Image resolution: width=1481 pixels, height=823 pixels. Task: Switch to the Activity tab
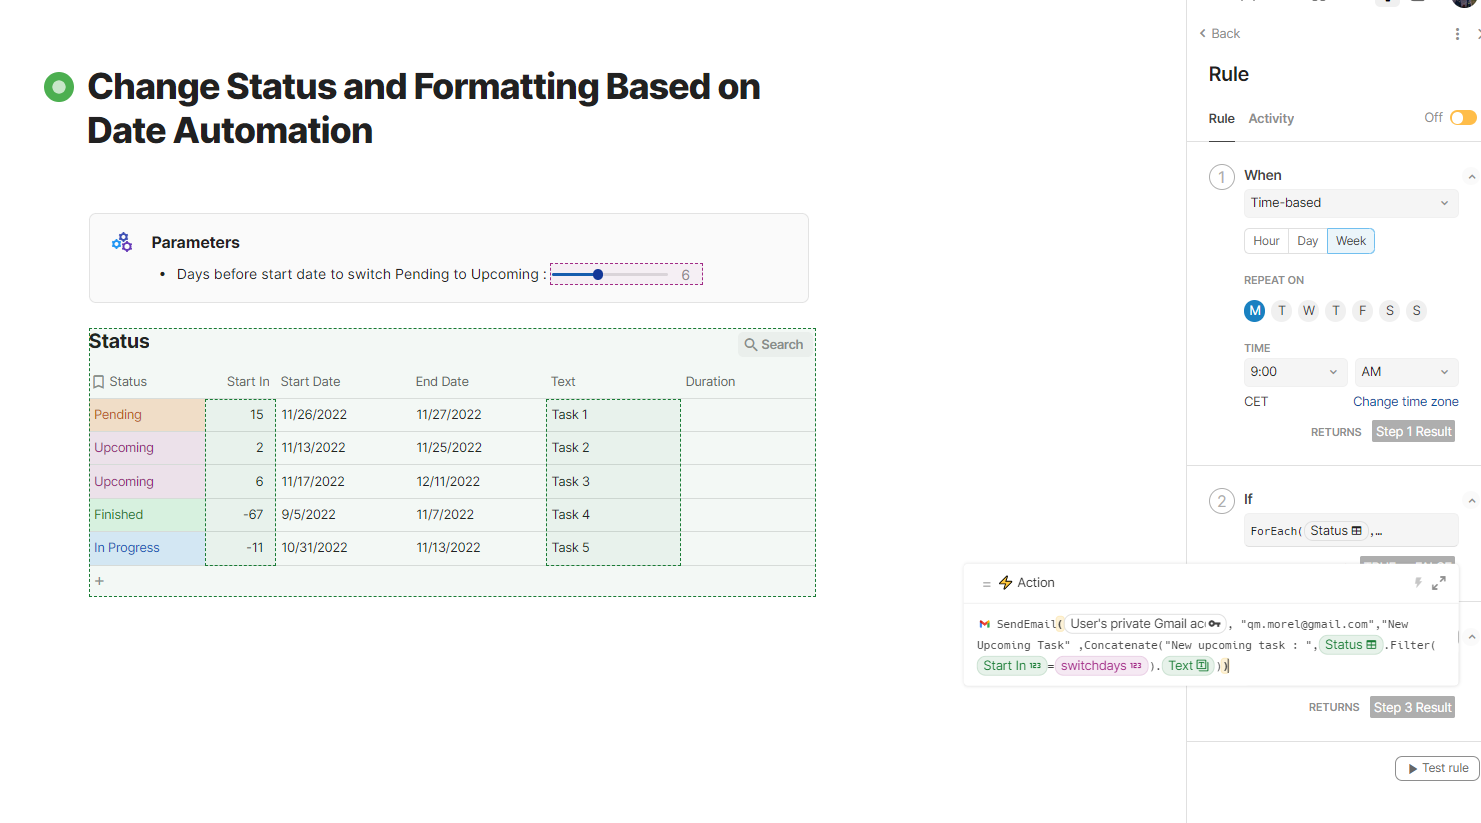[1271, 119]
